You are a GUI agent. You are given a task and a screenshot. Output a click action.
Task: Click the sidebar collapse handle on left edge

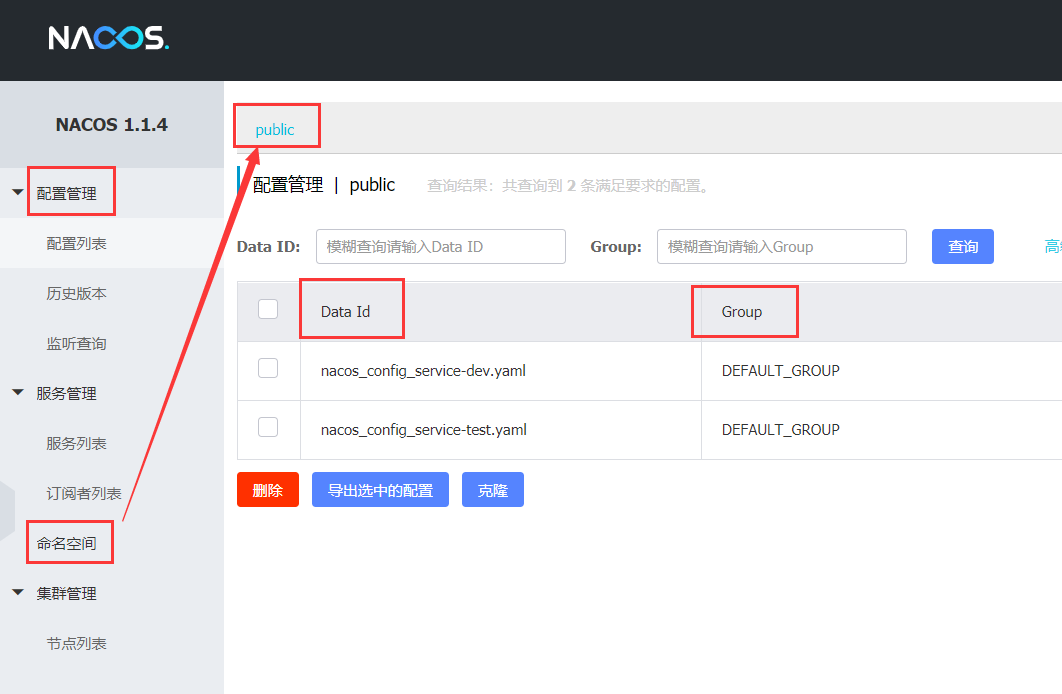click(x=7, y=511)
